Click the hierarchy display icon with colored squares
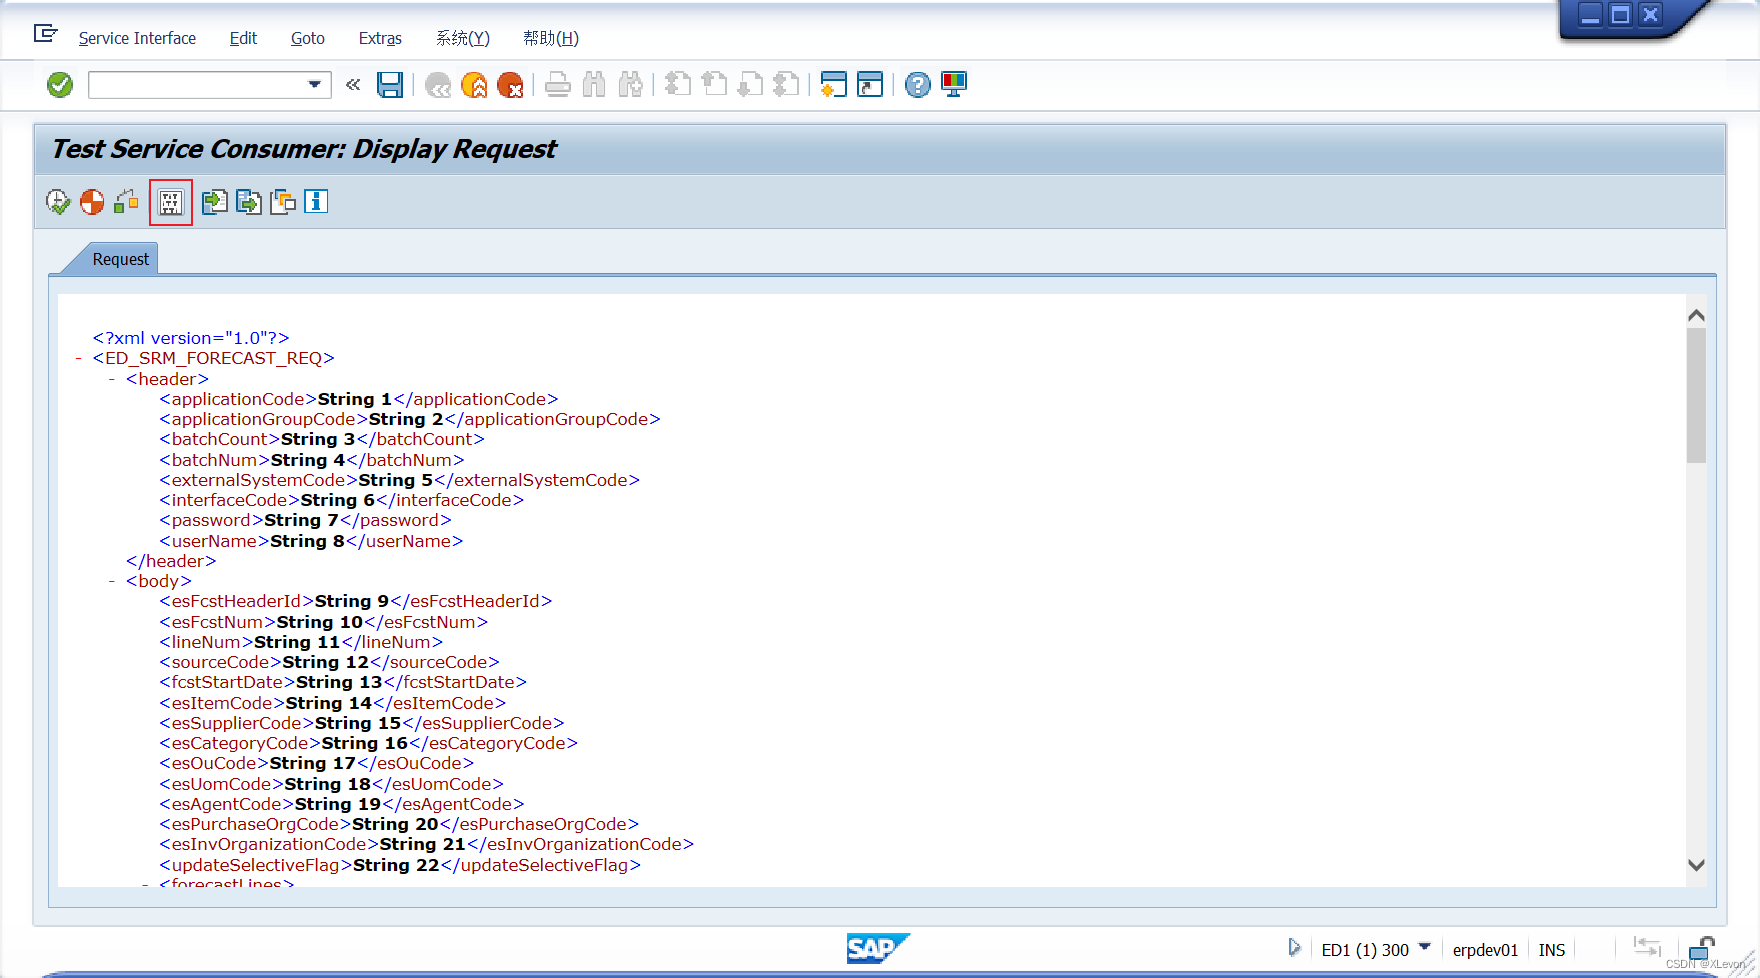Screen dimensions: 1760x978 coord(126,202)
